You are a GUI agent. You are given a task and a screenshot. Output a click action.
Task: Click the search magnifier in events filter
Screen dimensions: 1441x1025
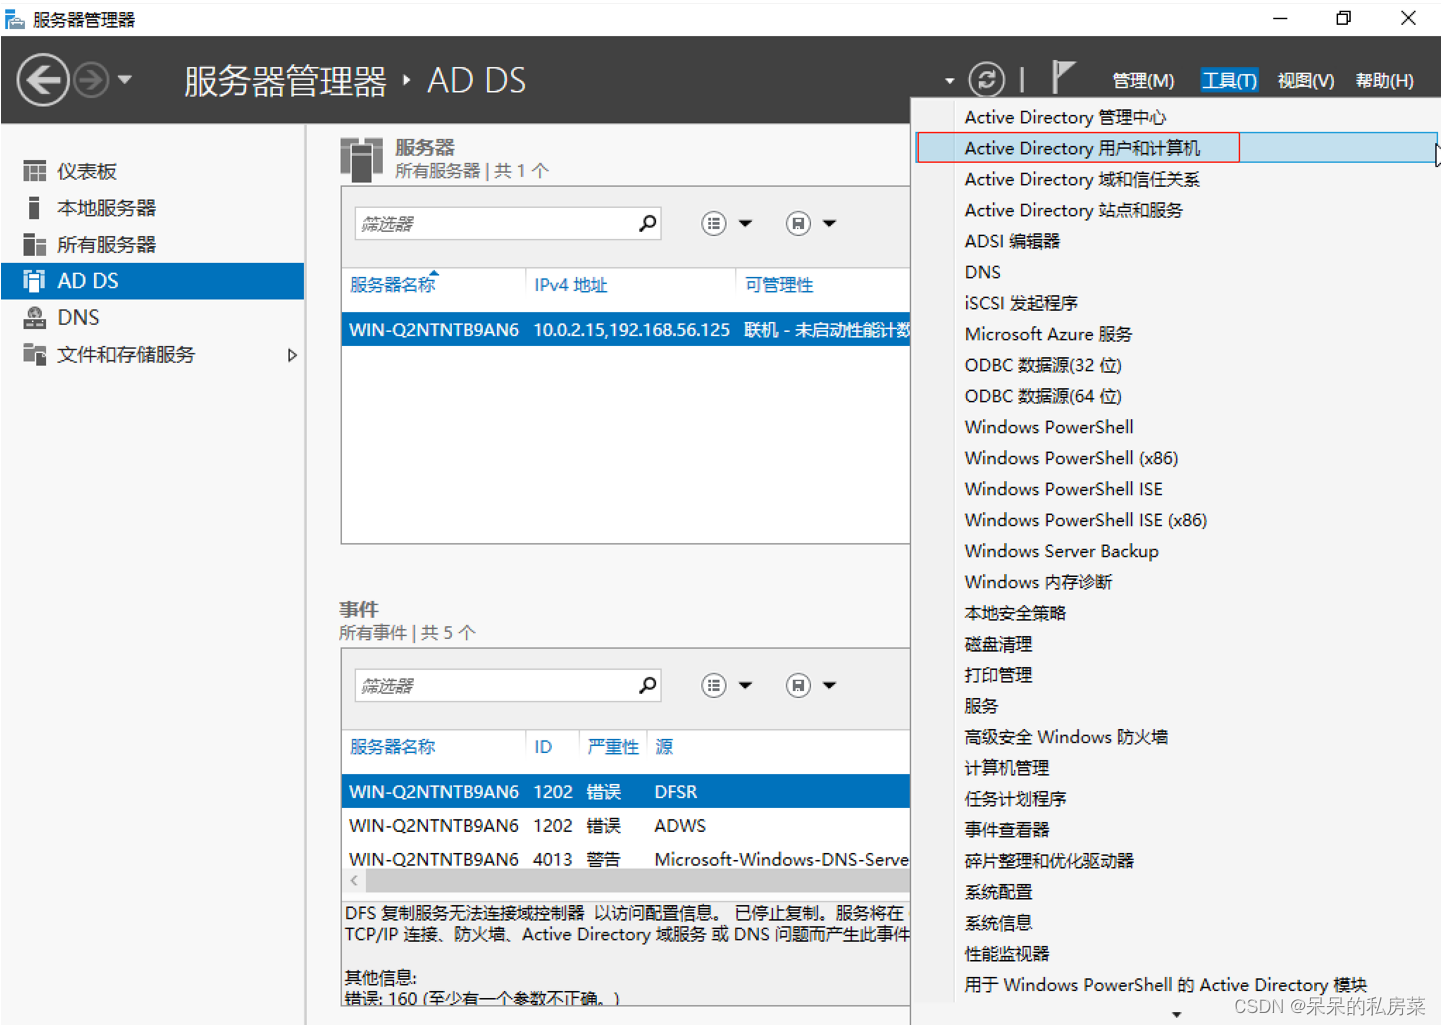pyautogui.click(x=648, y=685)
